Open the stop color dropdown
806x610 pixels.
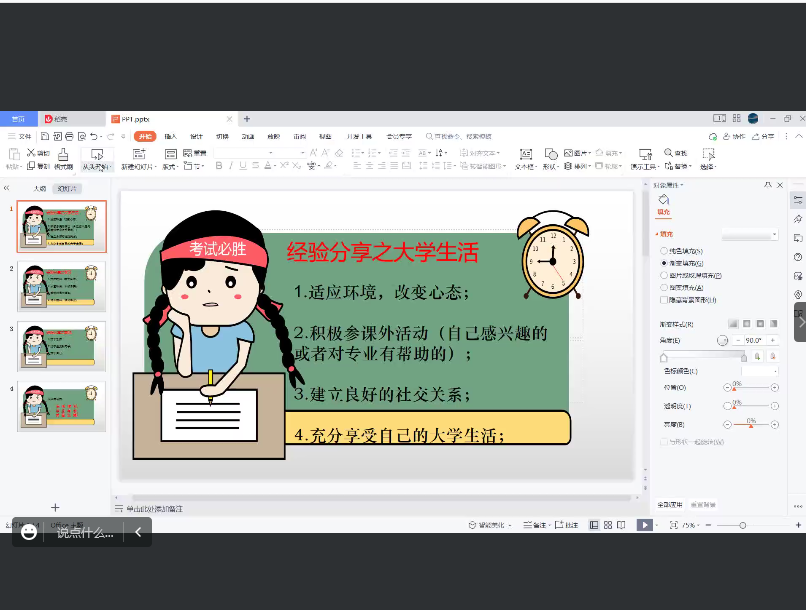click(759, 371)
